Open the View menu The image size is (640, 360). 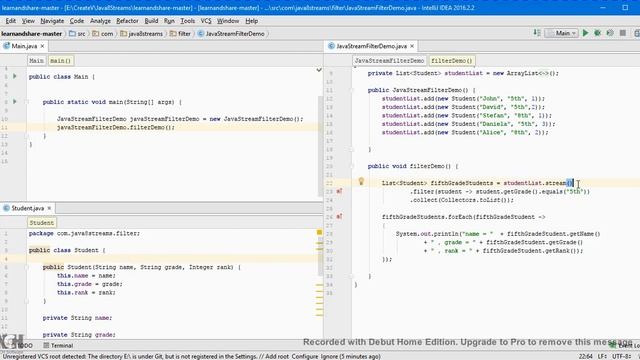pyautogui.click(x=28, y=21)
